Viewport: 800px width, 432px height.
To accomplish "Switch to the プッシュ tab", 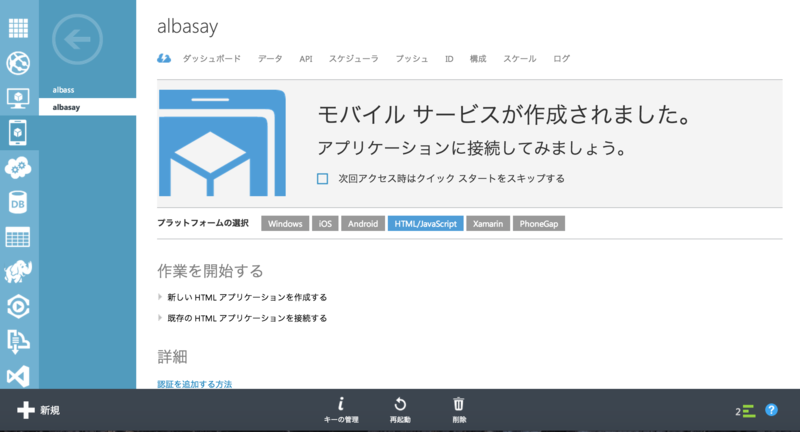I will pos(412,59).
